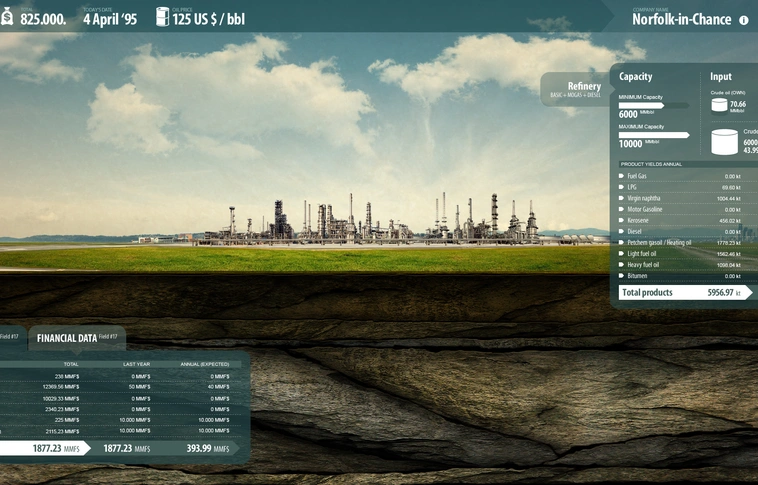Click the arrow bullet beside Fuel Gas
This screenshot has width=758, height=485.
click(622, 176)
